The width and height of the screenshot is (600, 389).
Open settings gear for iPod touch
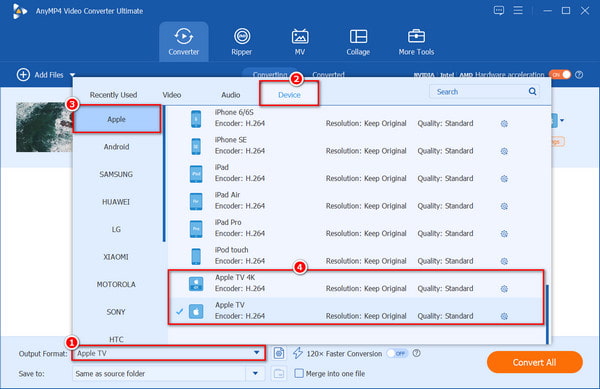504,261
